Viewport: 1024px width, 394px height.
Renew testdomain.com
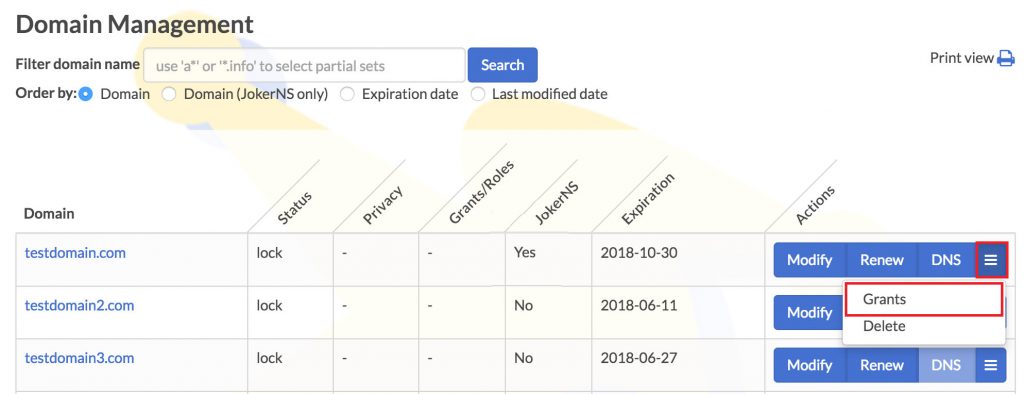tap(882, 260)
